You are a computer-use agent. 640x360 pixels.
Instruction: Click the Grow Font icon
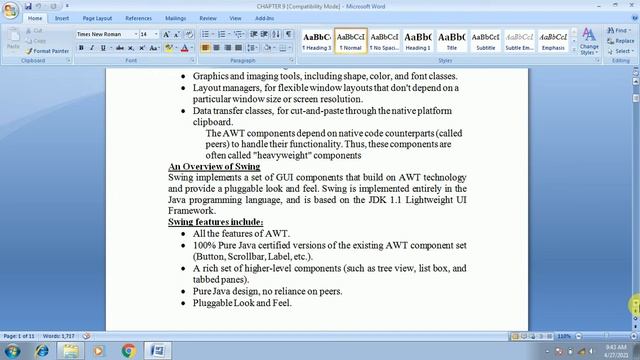click(x=166, y=34)
